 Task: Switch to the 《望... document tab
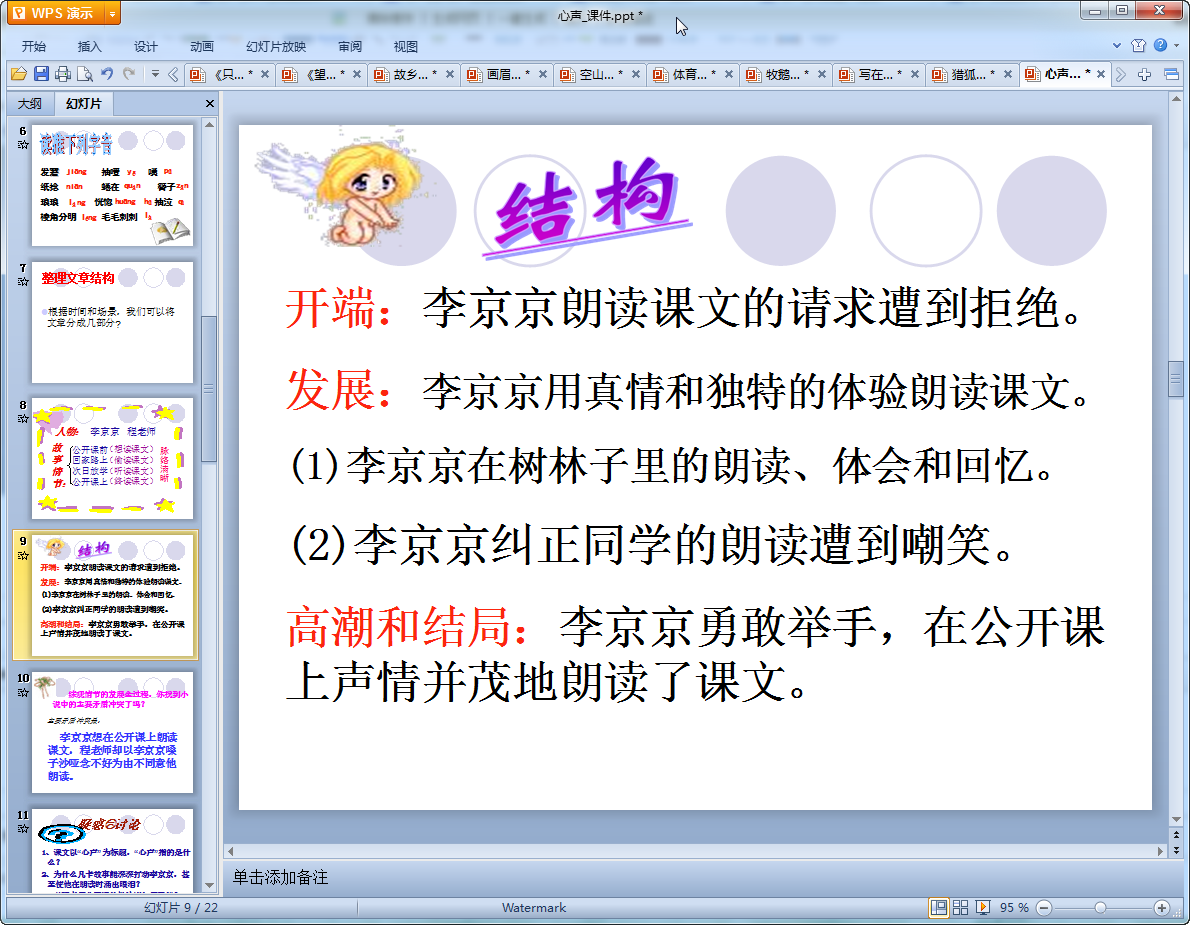tap(323, 74)
